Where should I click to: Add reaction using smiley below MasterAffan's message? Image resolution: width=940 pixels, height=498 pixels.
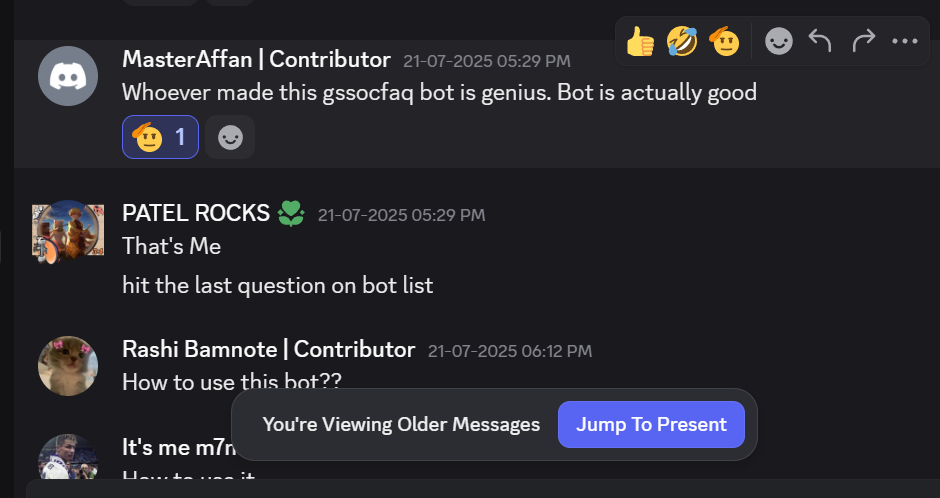pyautogui.click(x=230, y=138)
